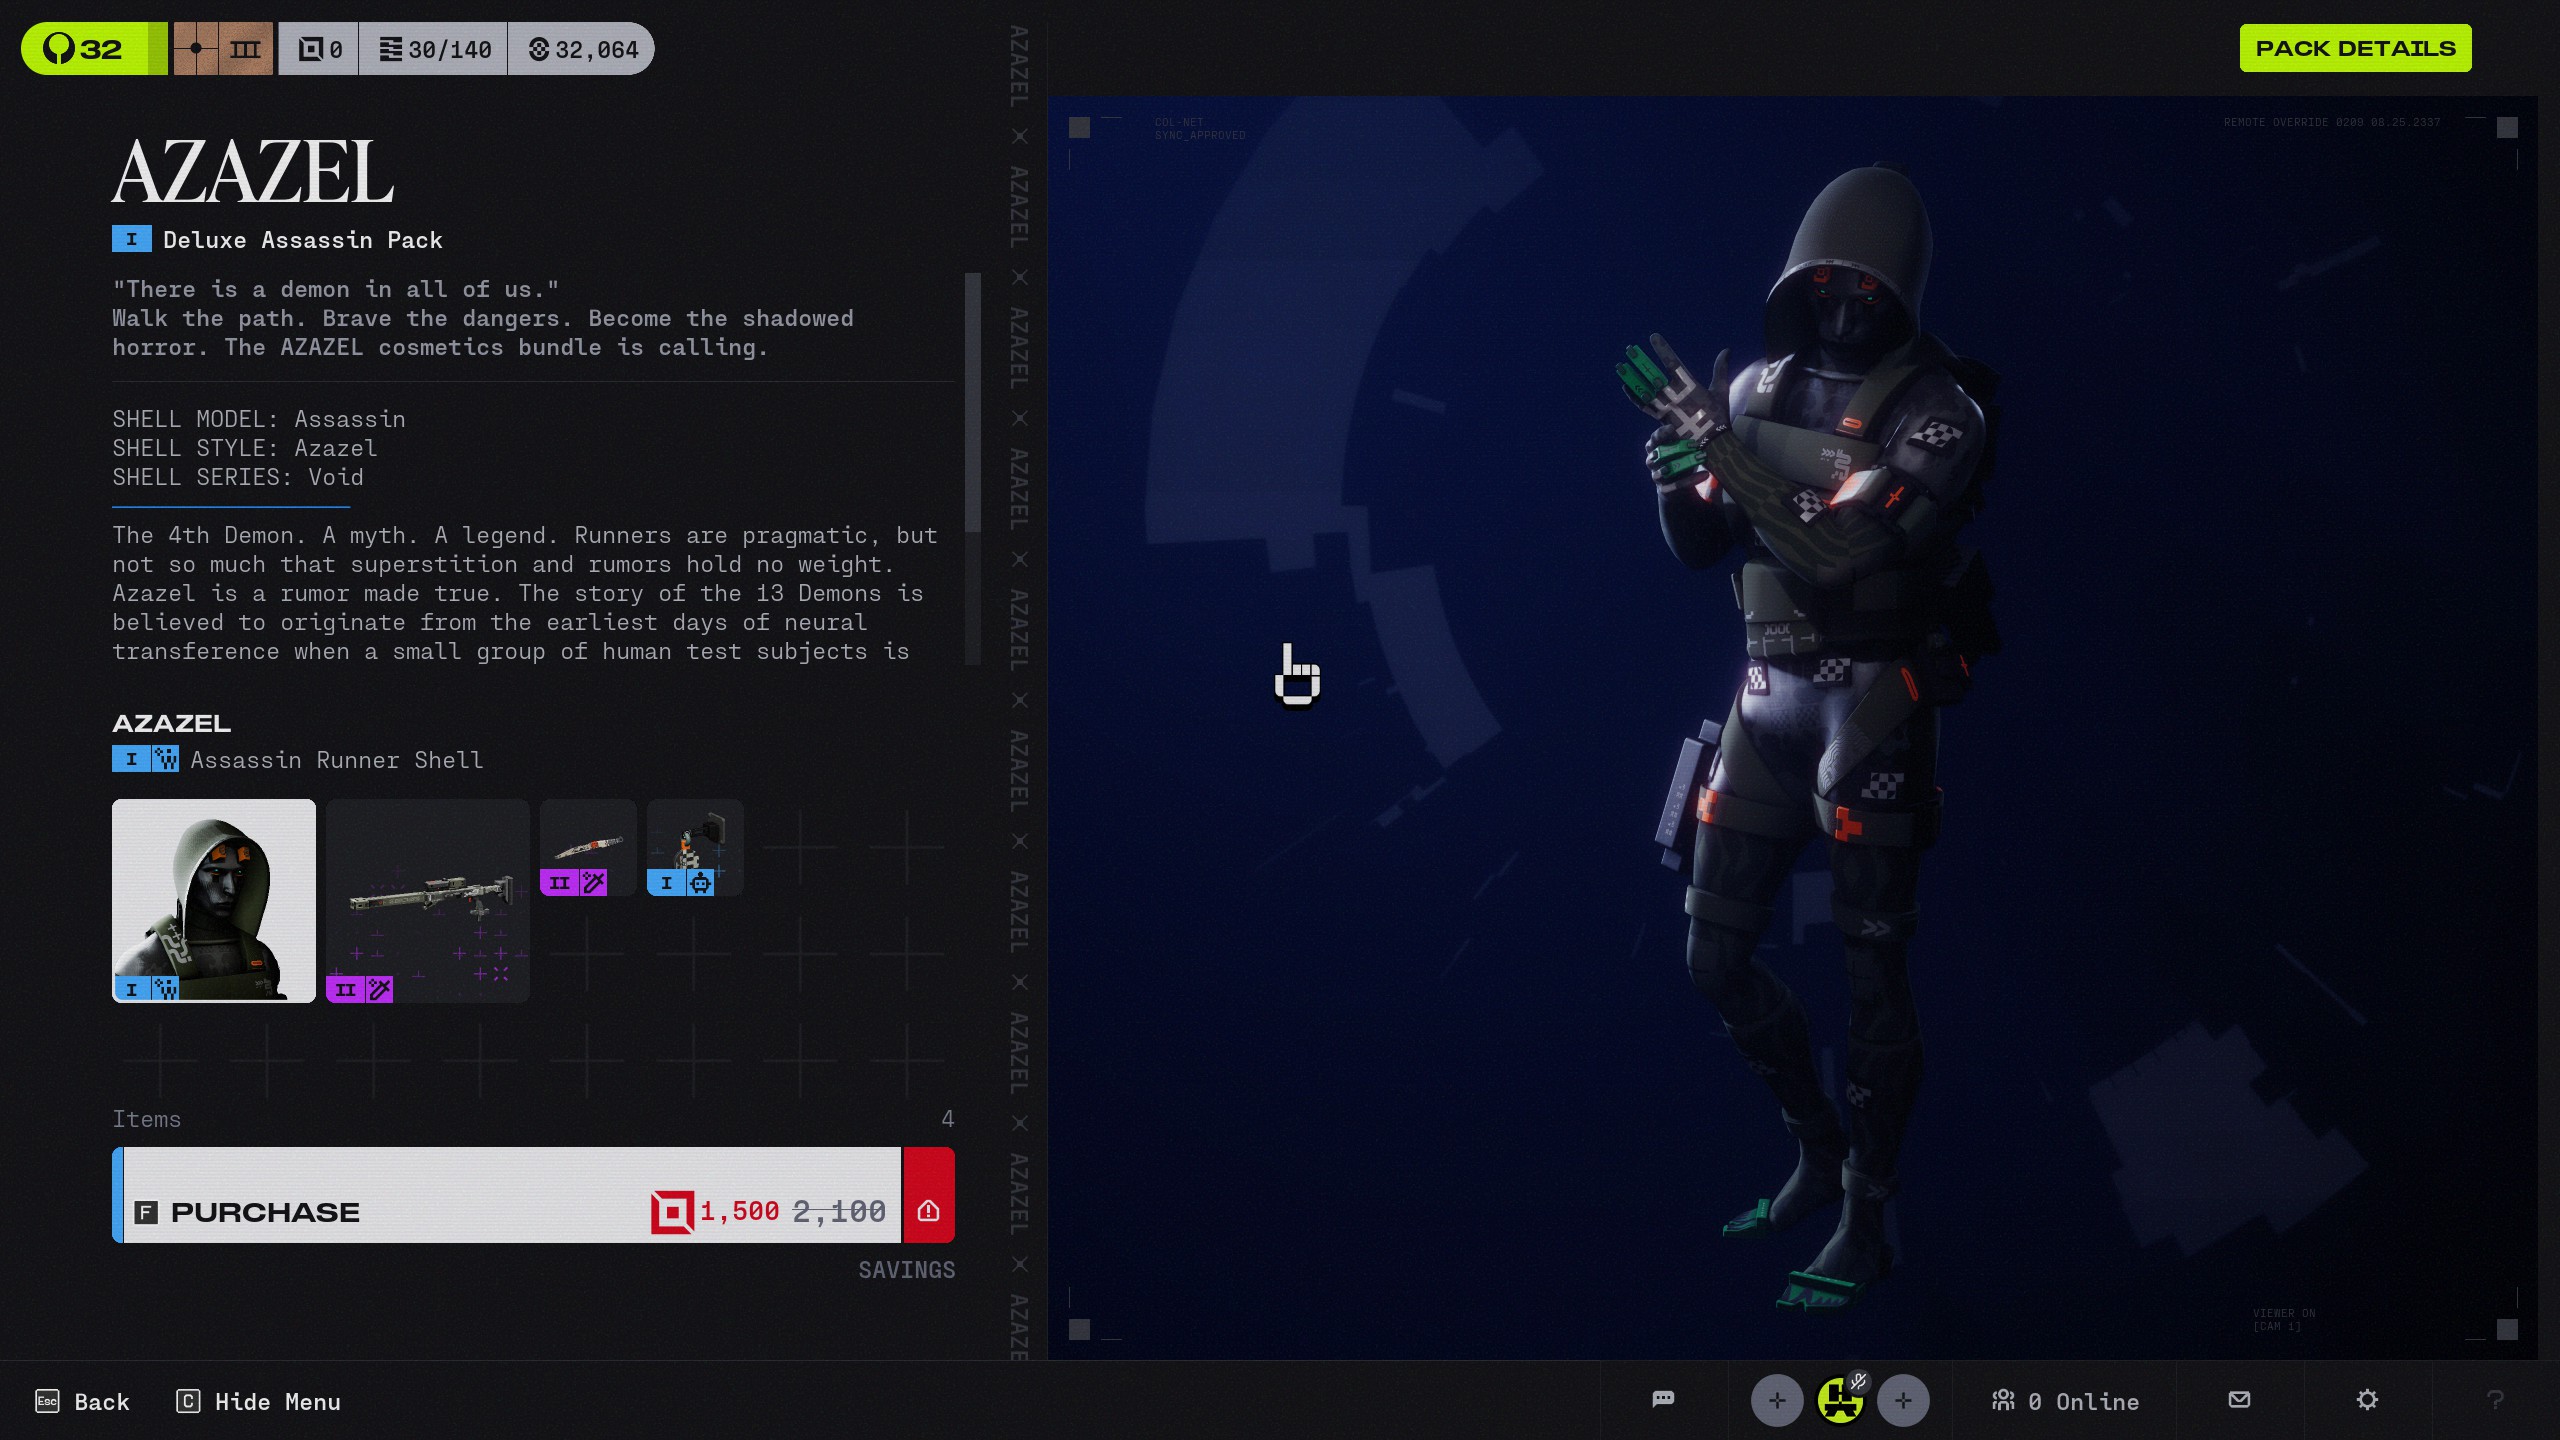Viewport: 2560px width, 1440px height.
Task: Click the help question mark icon
Action: point(2495,1400)
